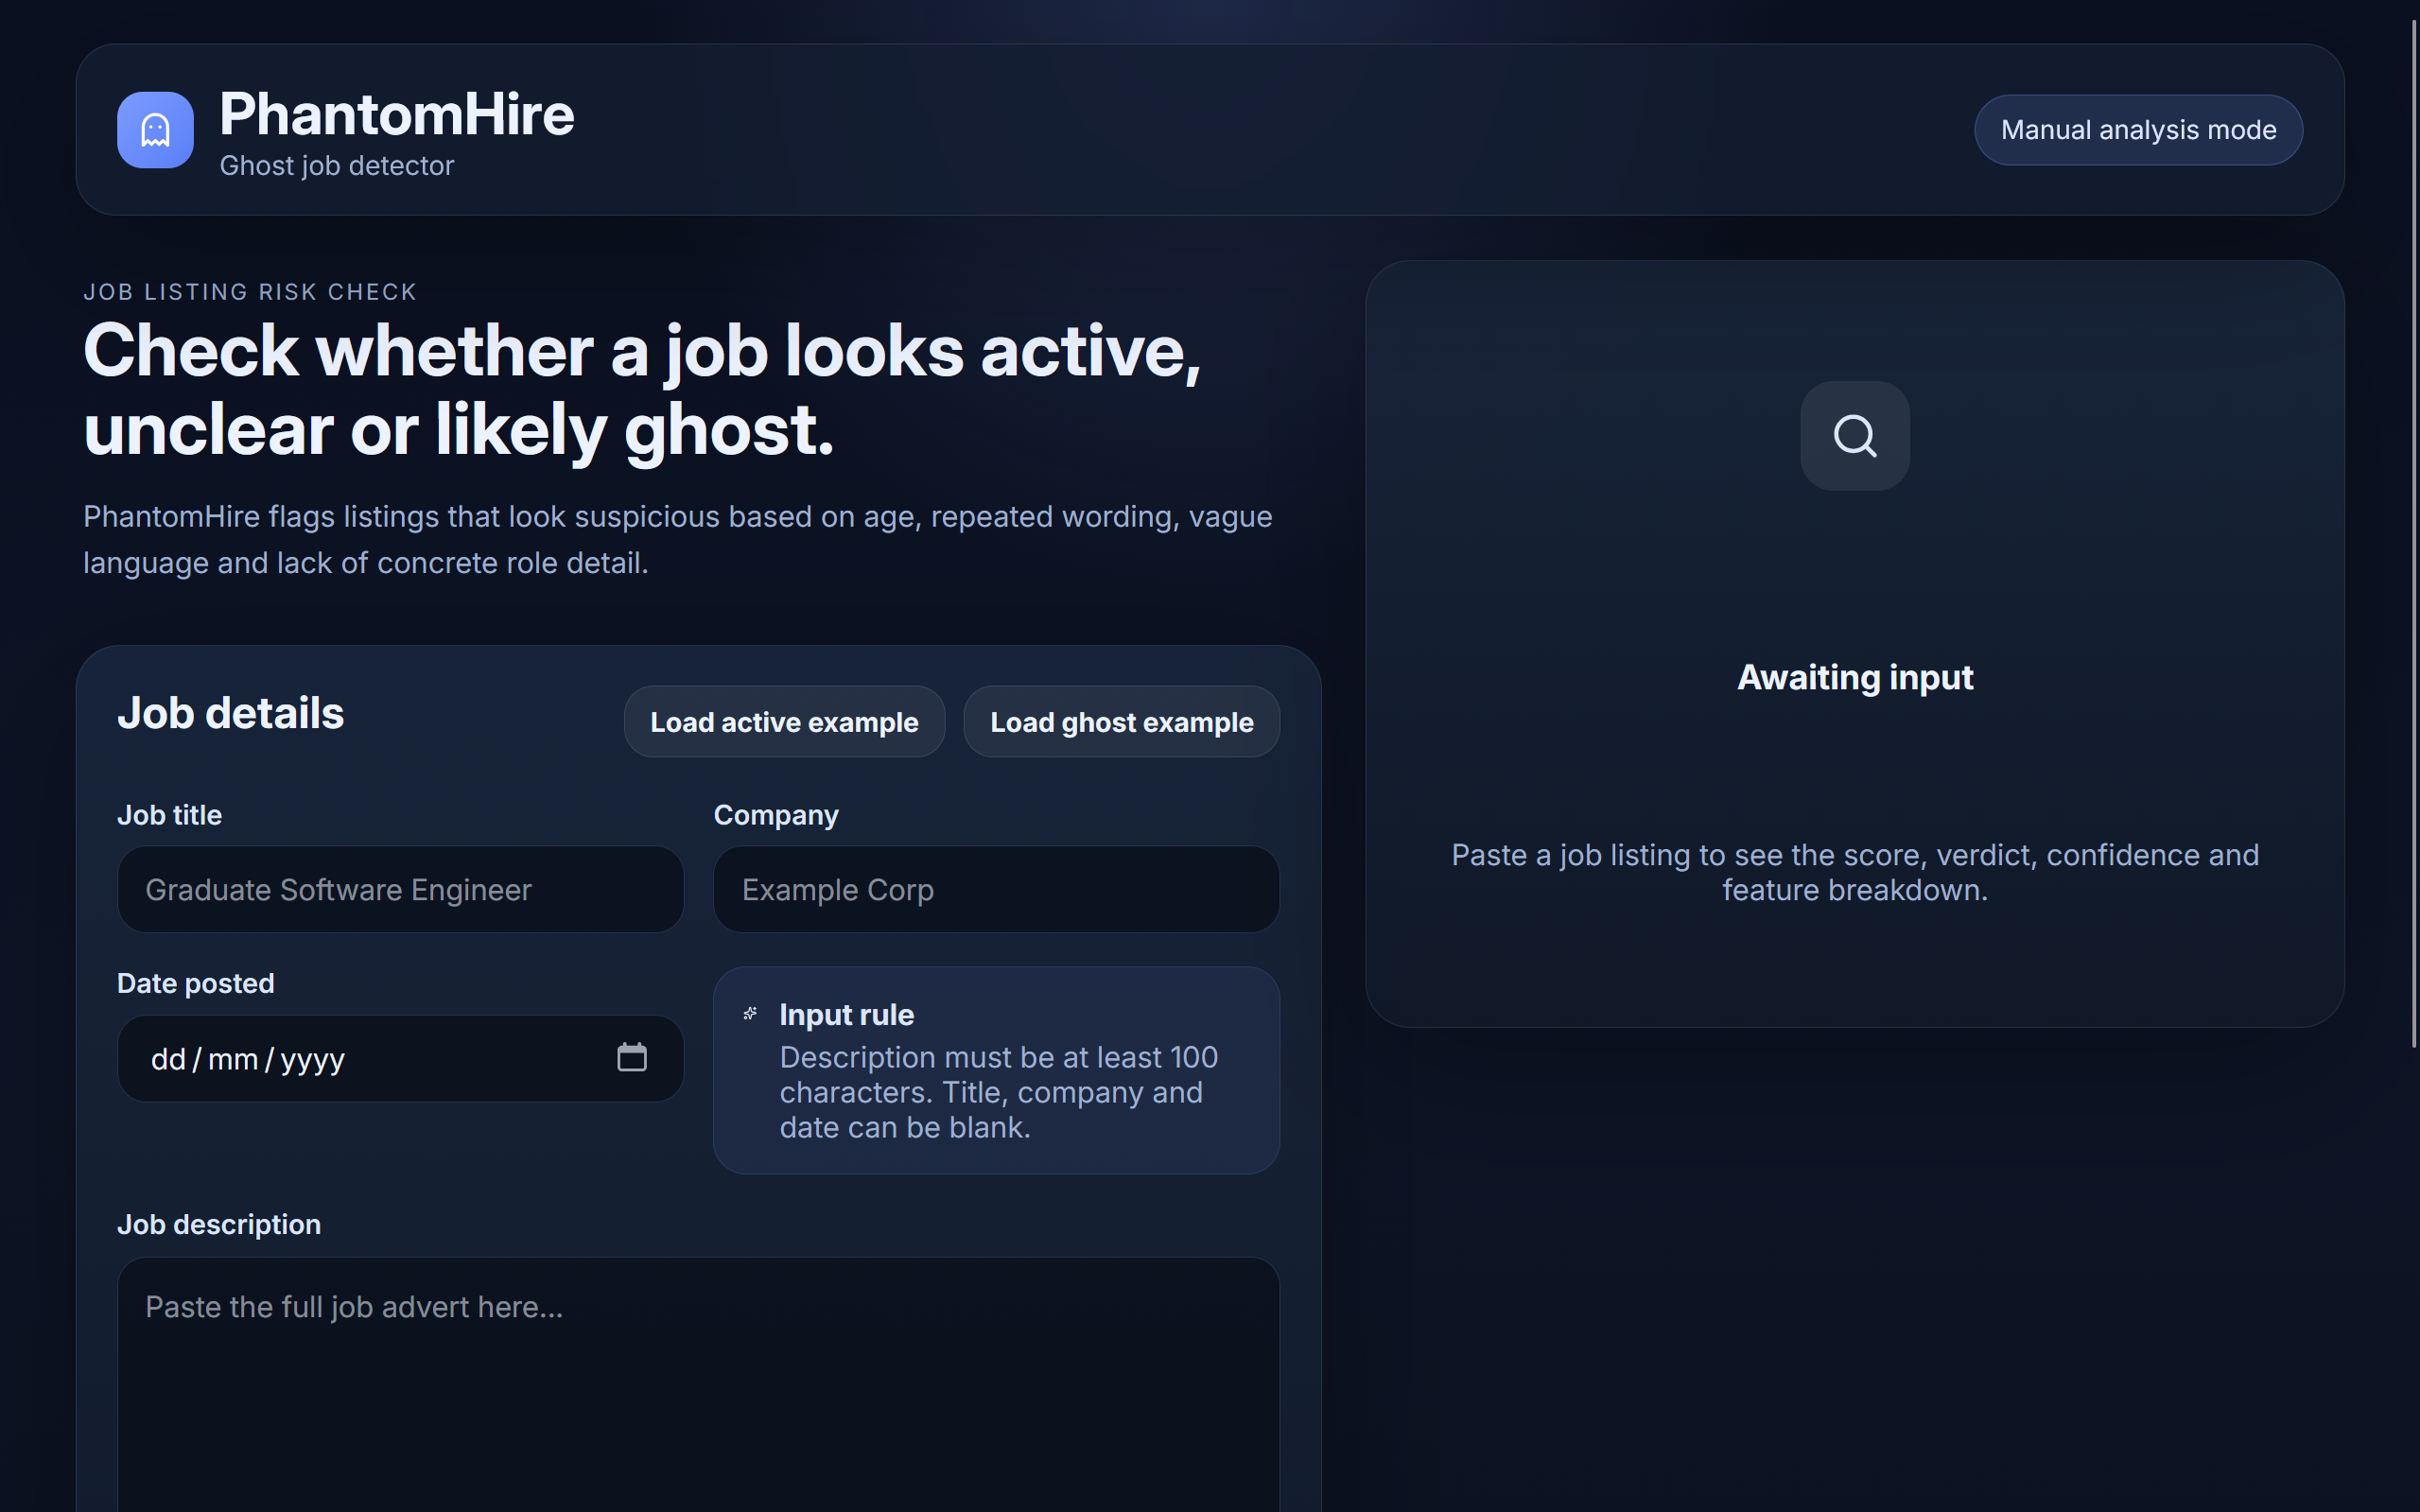The height and width of the screenshot is (1512, 2420).
Task: Click the day segment of Date posted
Action: click(x=168, y=1059)
